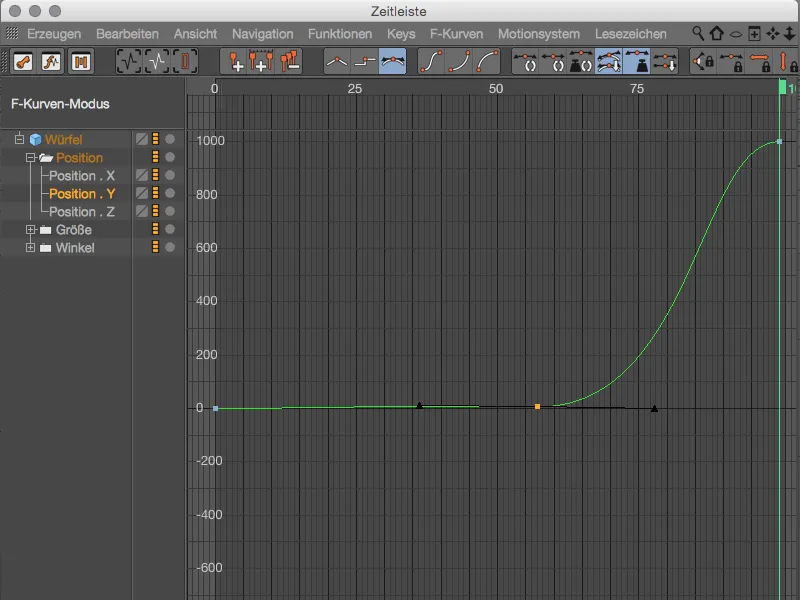Toggle Lock Time horizontal arrow
This screenshot has height=600, width=800.
[759, 62]
